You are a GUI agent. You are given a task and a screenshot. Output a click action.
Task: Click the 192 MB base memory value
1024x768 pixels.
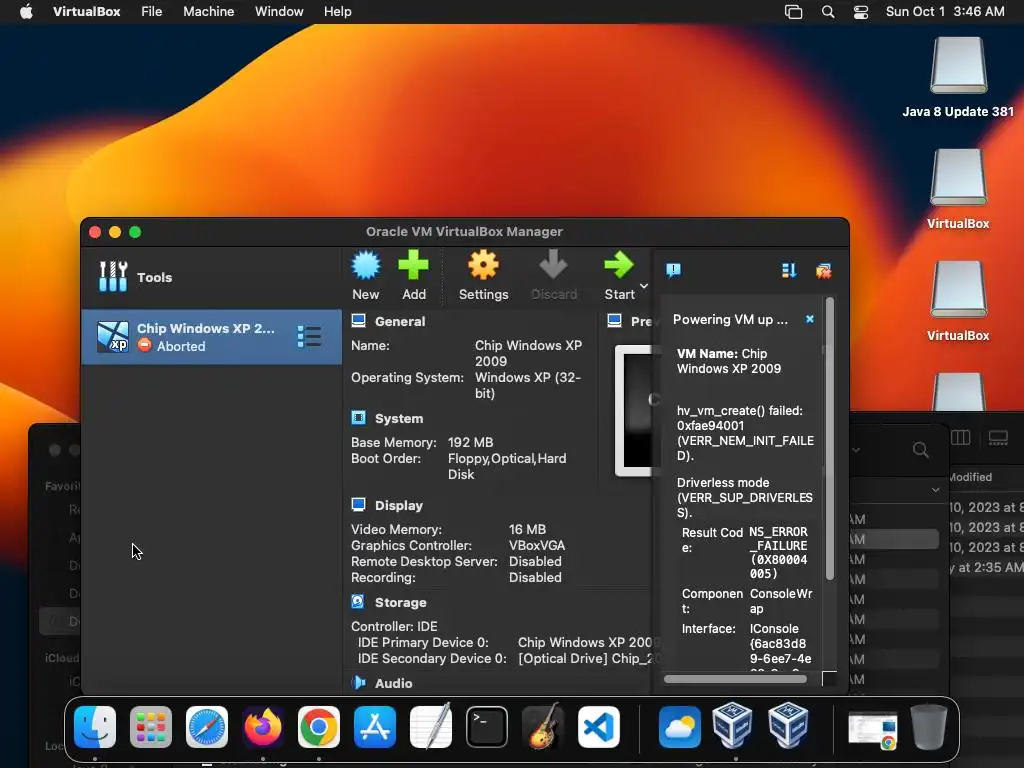[470, 443]
